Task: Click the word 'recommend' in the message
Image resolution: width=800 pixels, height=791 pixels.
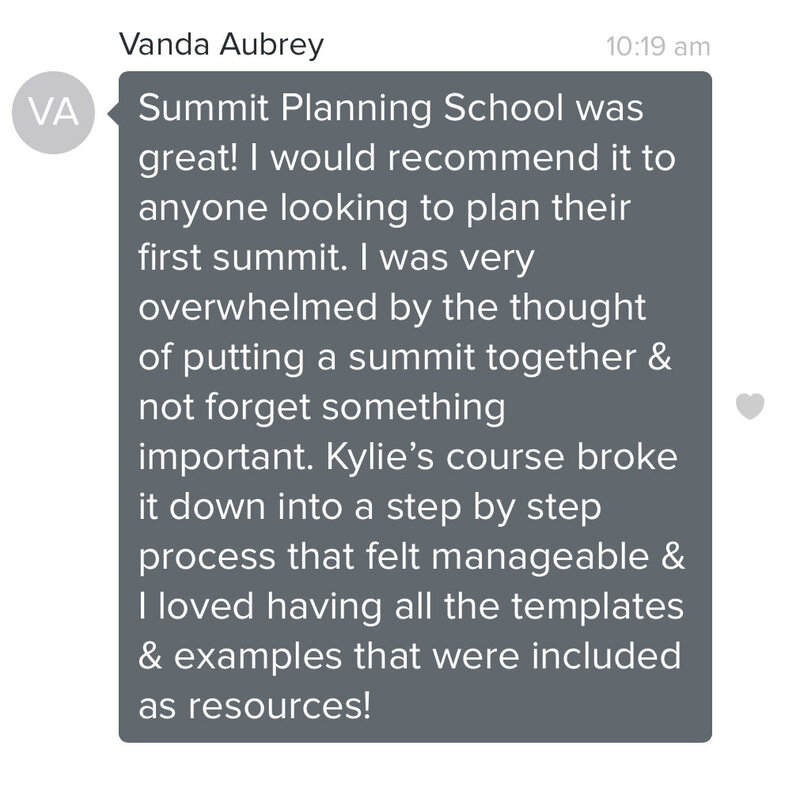Action: pyautogui.click(x=493, y=157)
